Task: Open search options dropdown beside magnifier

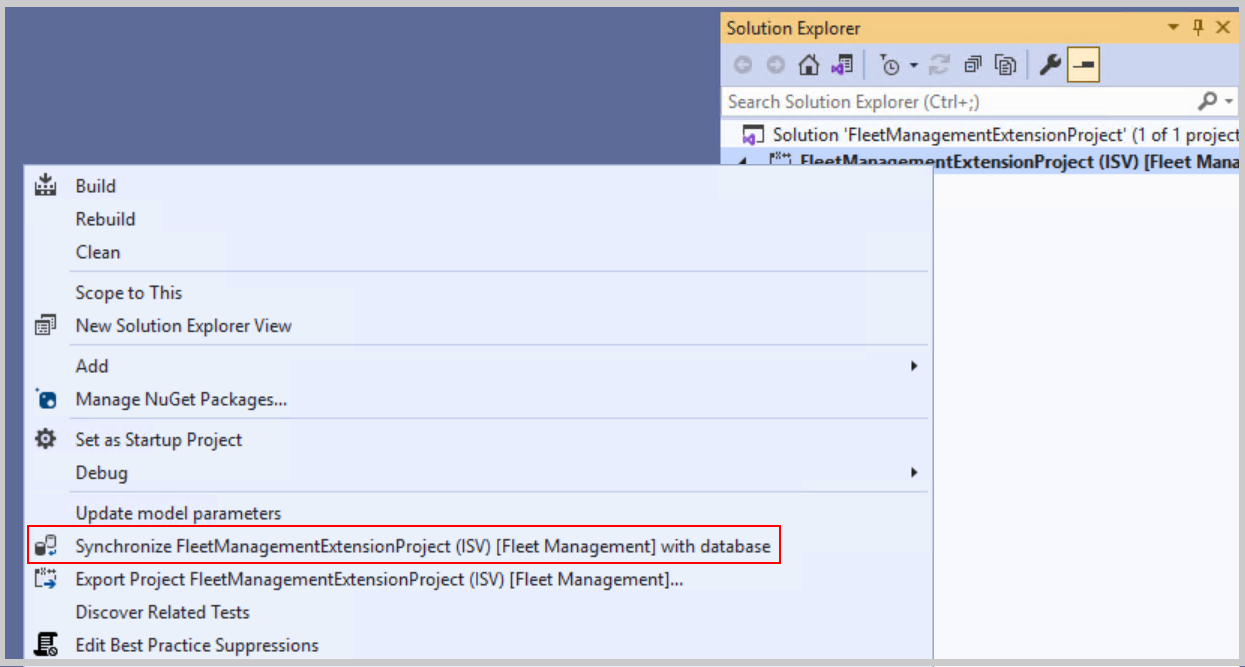Action: pyautogui.click(x=1229, y=101)
